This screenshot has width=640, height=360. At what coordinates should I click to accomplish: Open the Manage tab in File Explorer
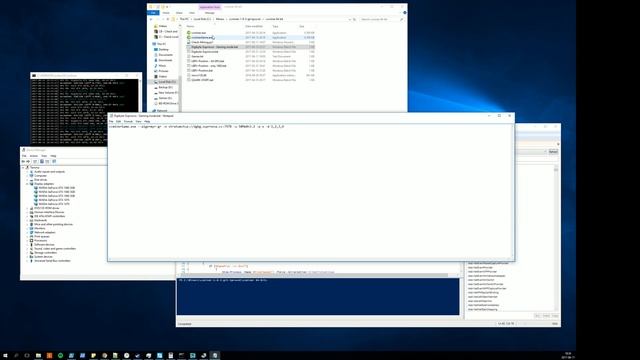pyautogui.click(x=209, y=13)
